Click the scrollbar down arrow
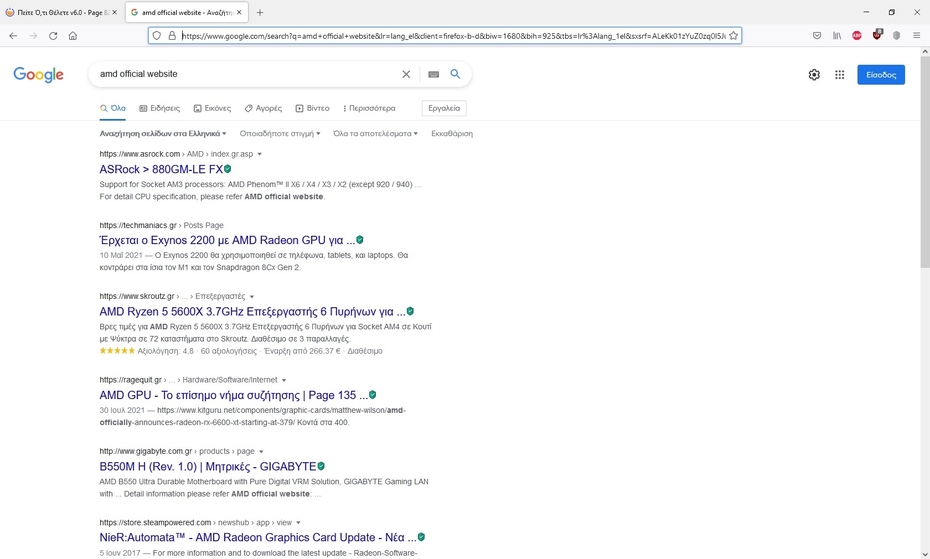Screen dimensions: 930x559 (x=925, y=554)
